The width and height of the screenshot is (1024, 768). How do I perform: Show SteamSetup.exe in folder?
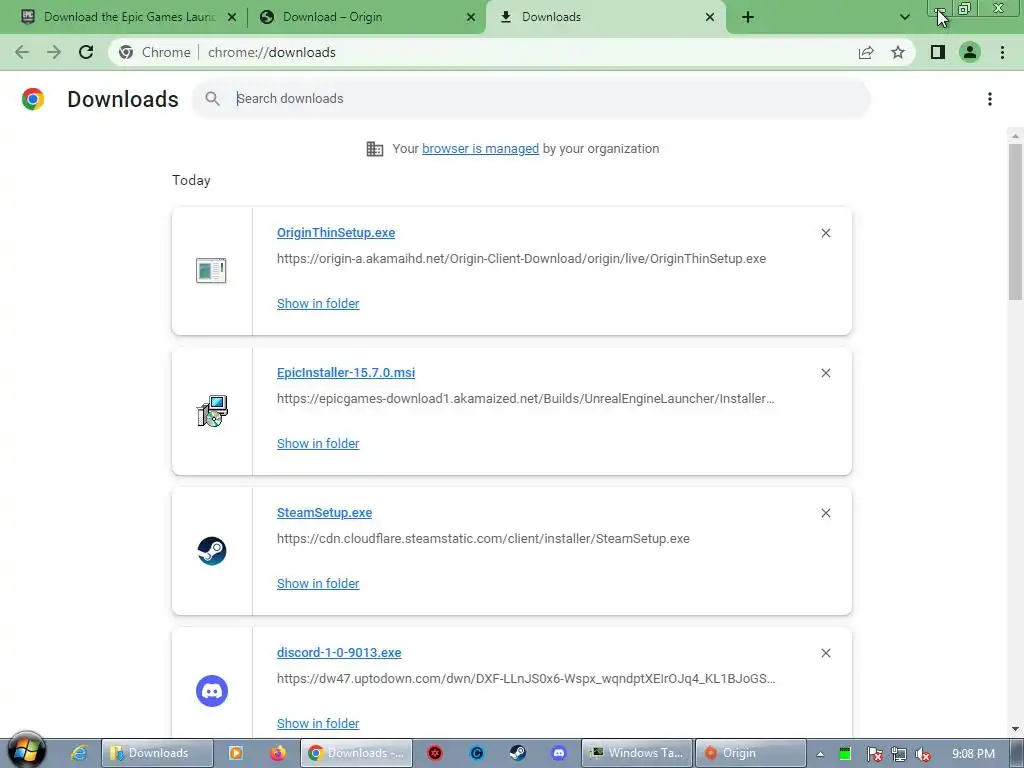click(x=318, y=584)
